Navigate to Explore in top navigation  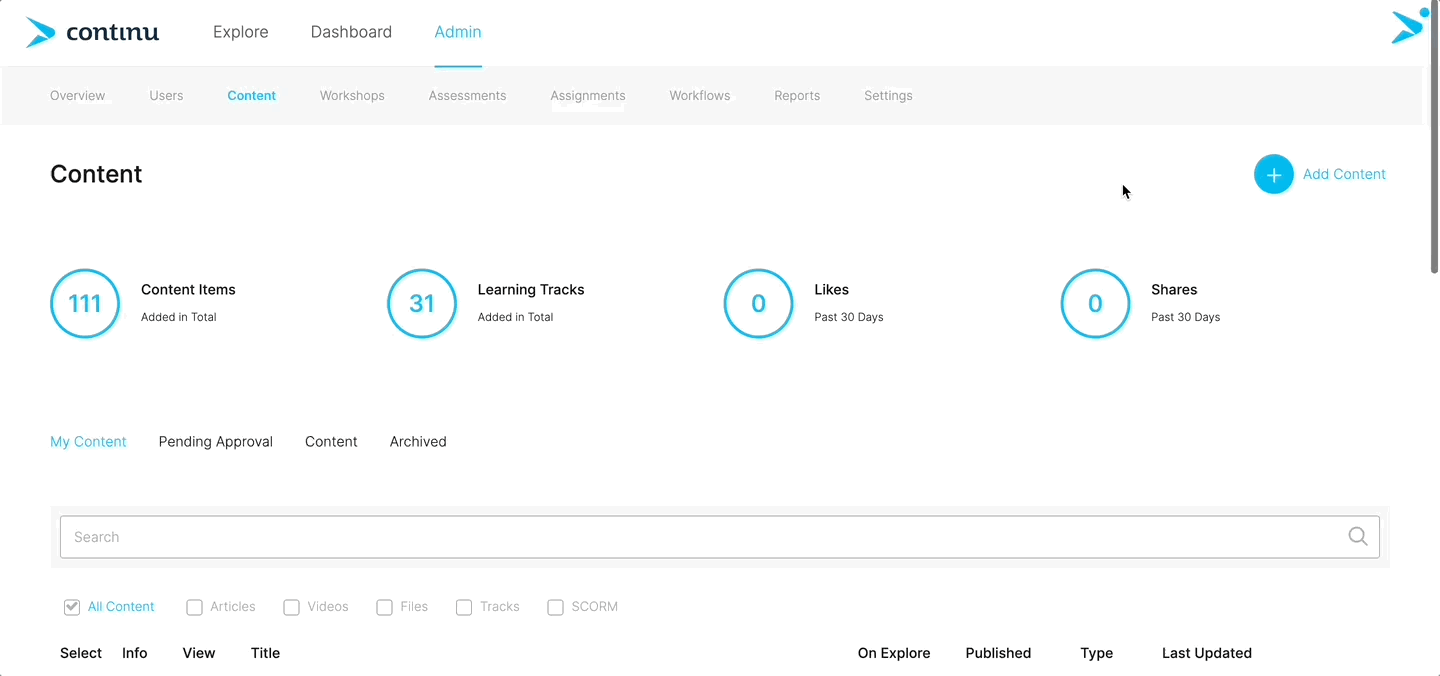click(x=240, y=32)
